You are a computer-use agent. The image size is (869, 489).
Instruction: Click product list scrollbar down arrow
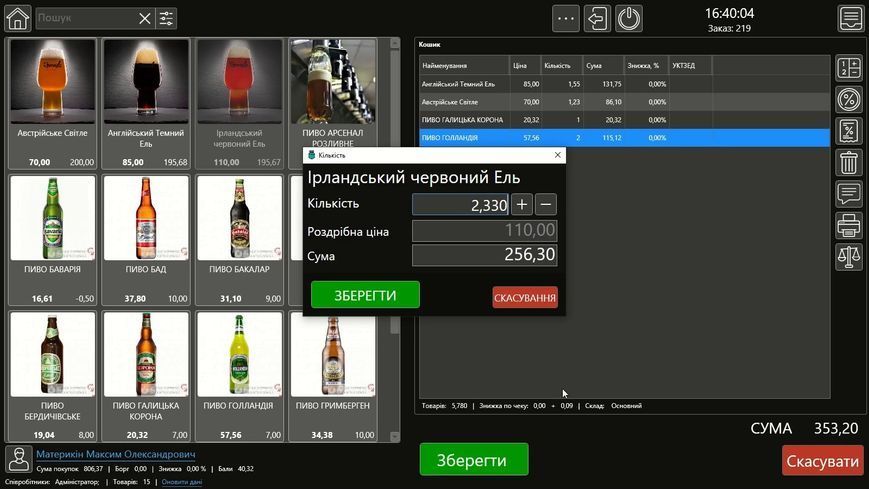(x=395, y=436)
